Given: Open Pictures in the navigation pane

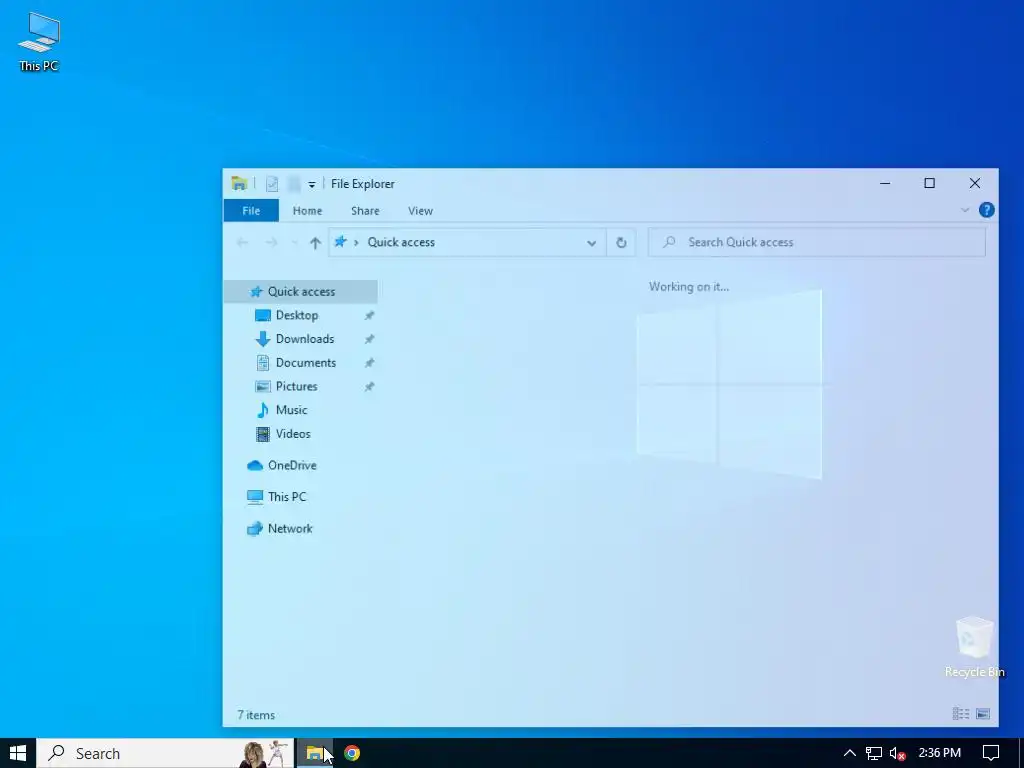Looking at the screenshot, I should (x=296, y=387).
